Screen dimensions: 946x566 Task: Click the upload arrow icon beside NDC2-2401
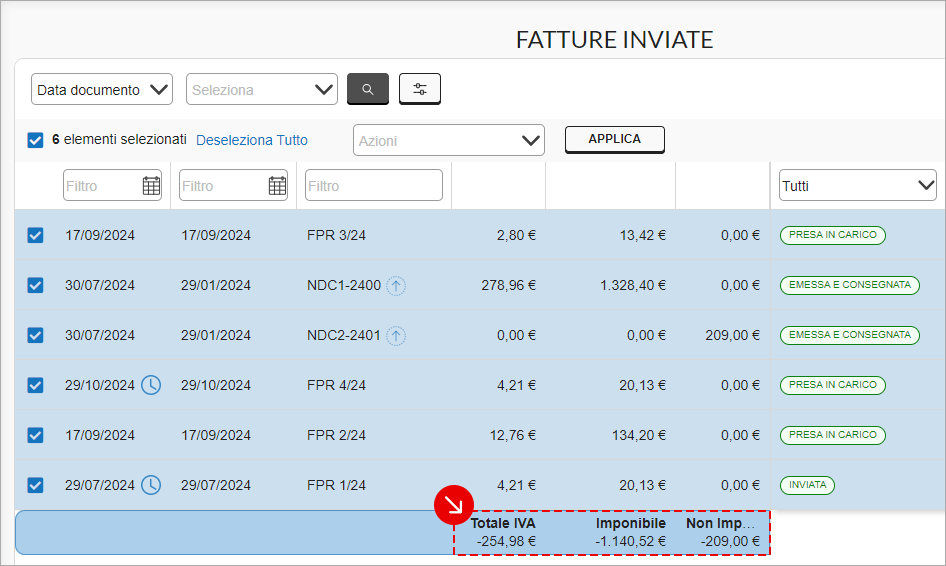click(x=396, y=336)
